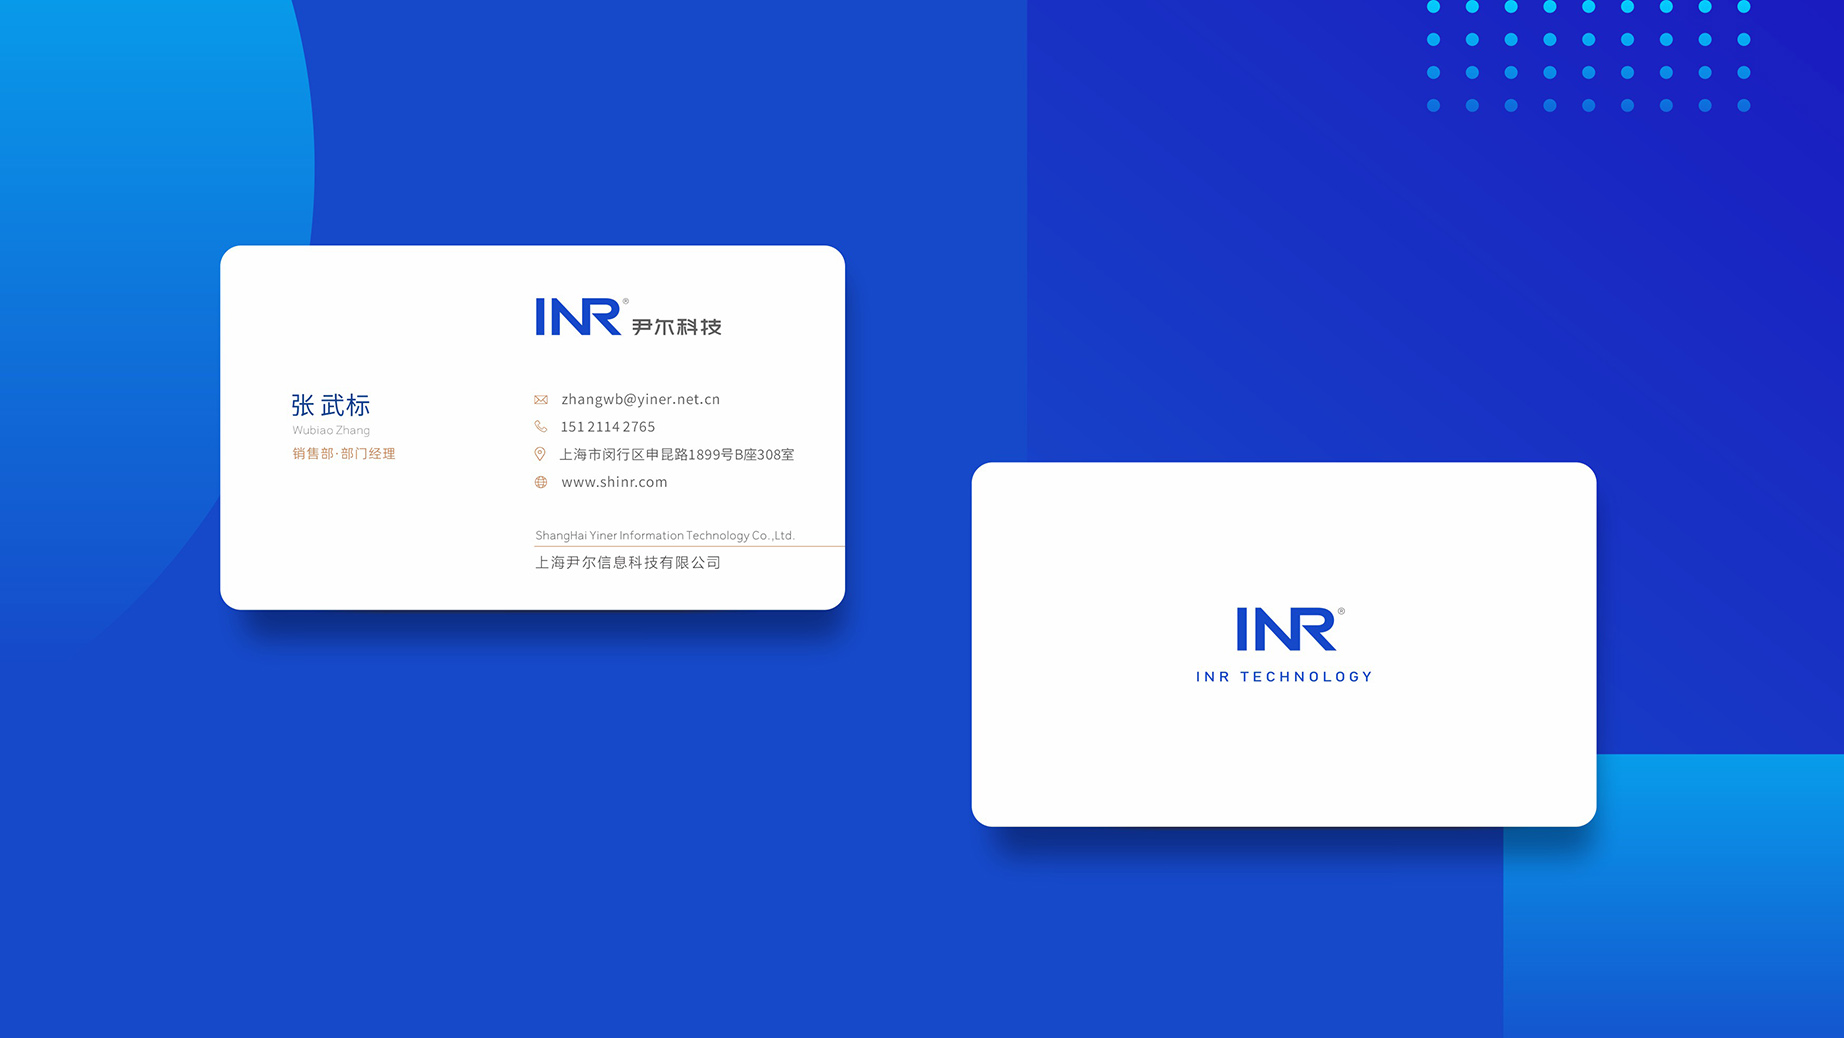
Task: Click the cyan dot grid pattern
Action: (1588, 56)
